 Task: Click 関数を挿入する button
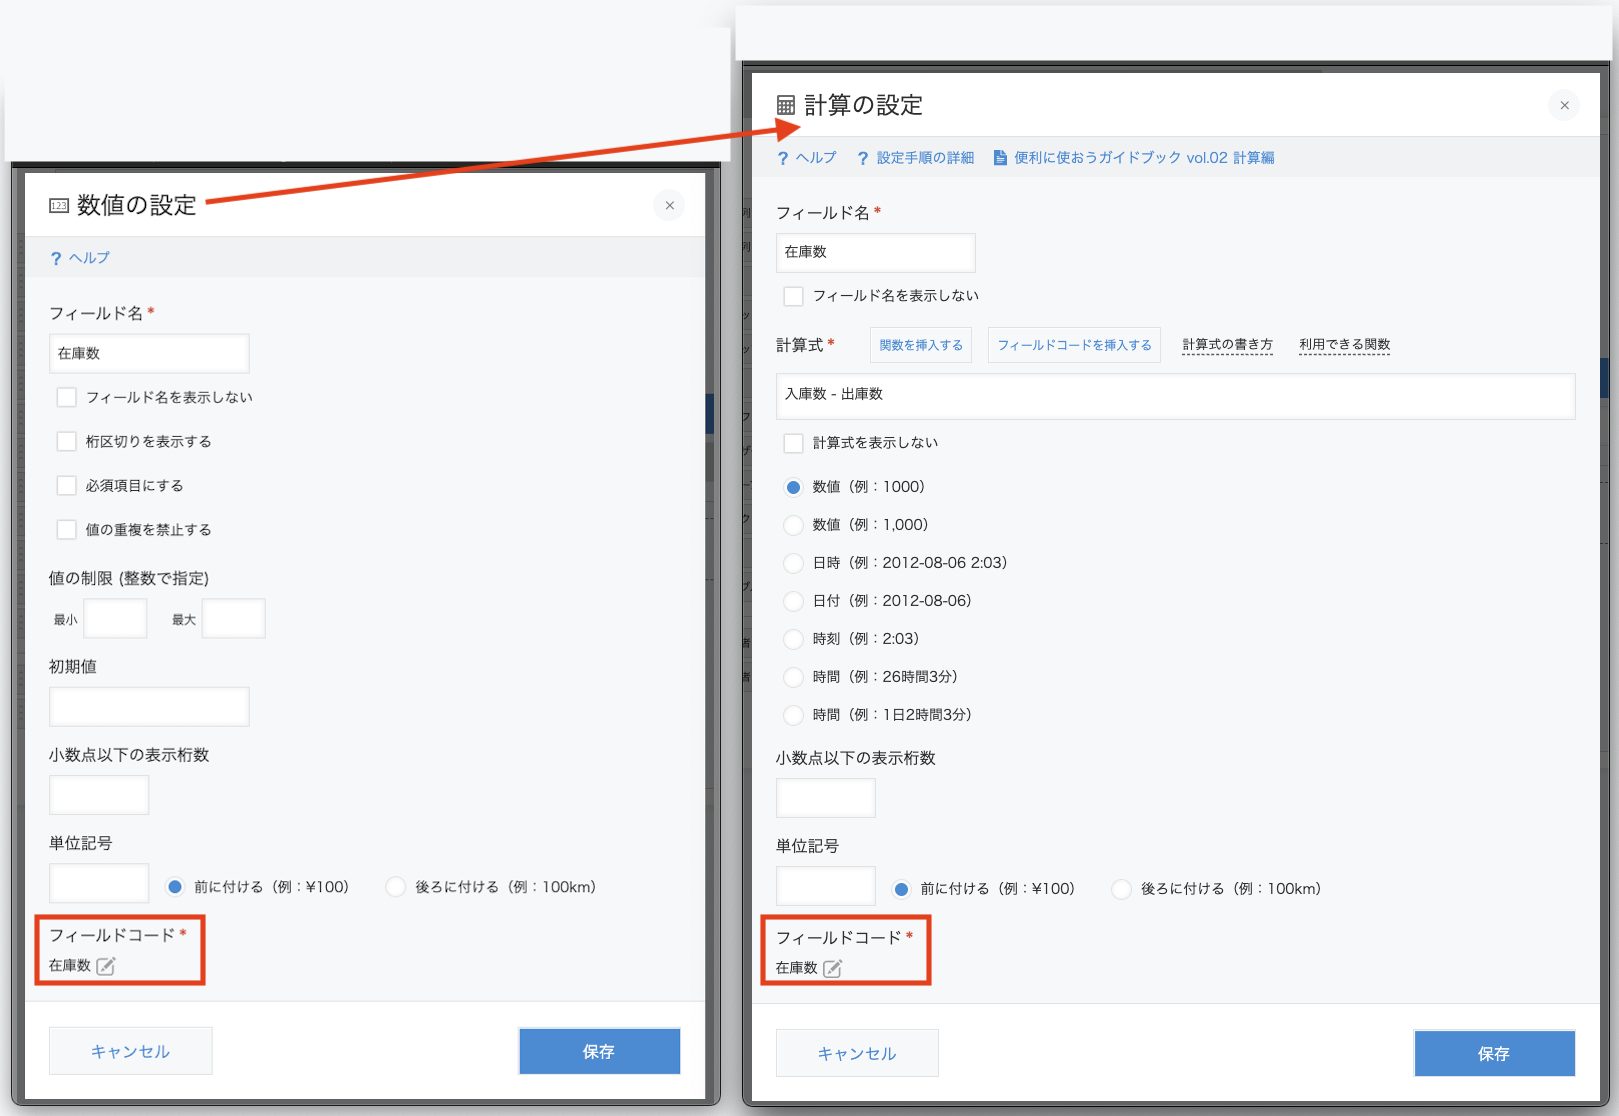click(x=921, y=345)
